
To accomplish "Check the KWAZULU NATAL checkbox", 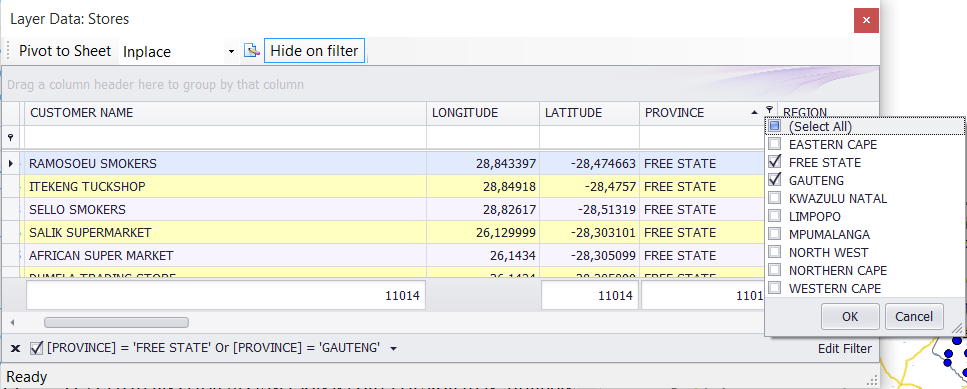I will coord(775,199).
